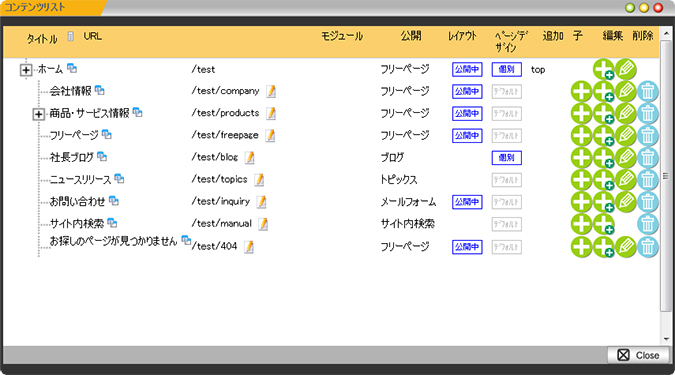Viewport: 675px width, 375px height.
Task: Expand the 商品・サービス情報 tree node
Action: click(x=38, y=114)
